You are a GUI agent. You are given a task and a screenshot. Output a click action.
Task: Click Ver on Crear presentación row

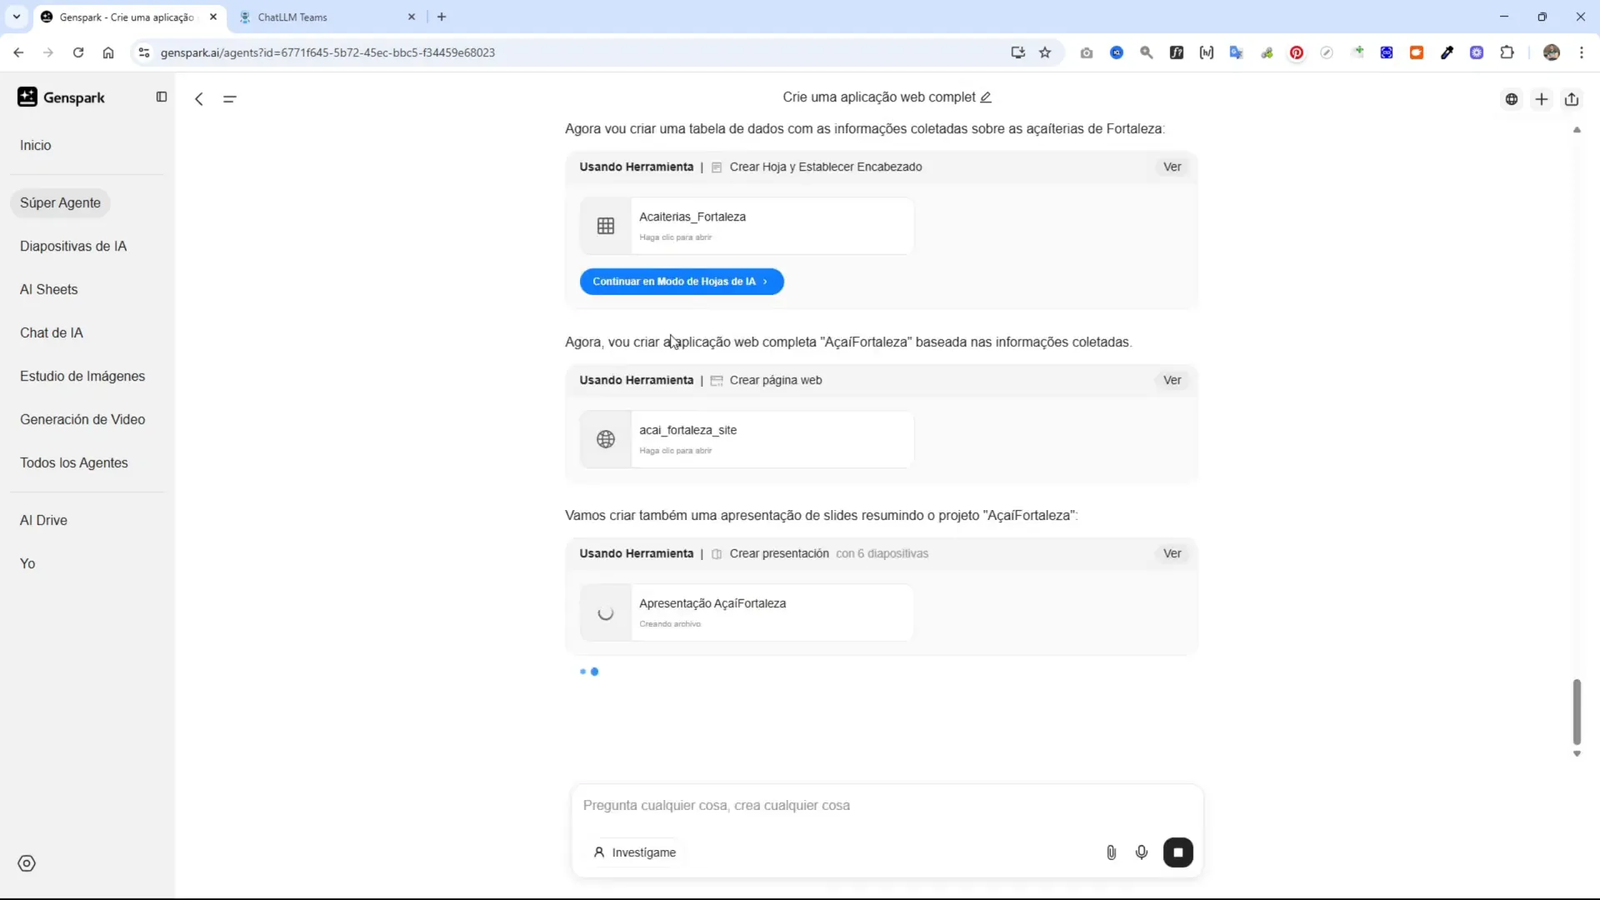point(1171,553)
